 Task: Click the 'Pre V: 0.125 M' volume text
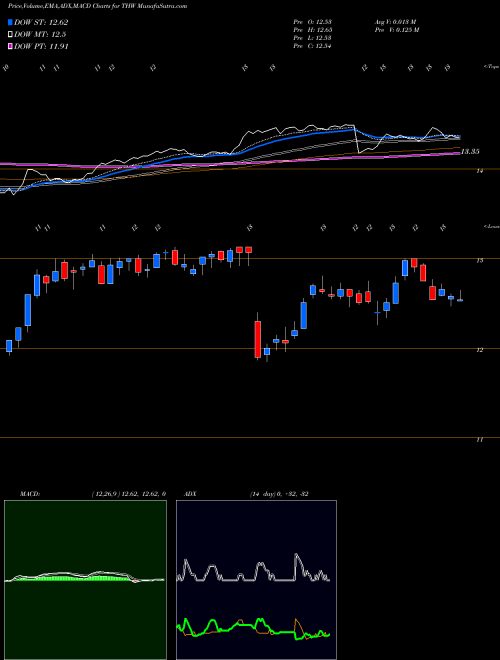pyautogui.click(x=398, y=30)
